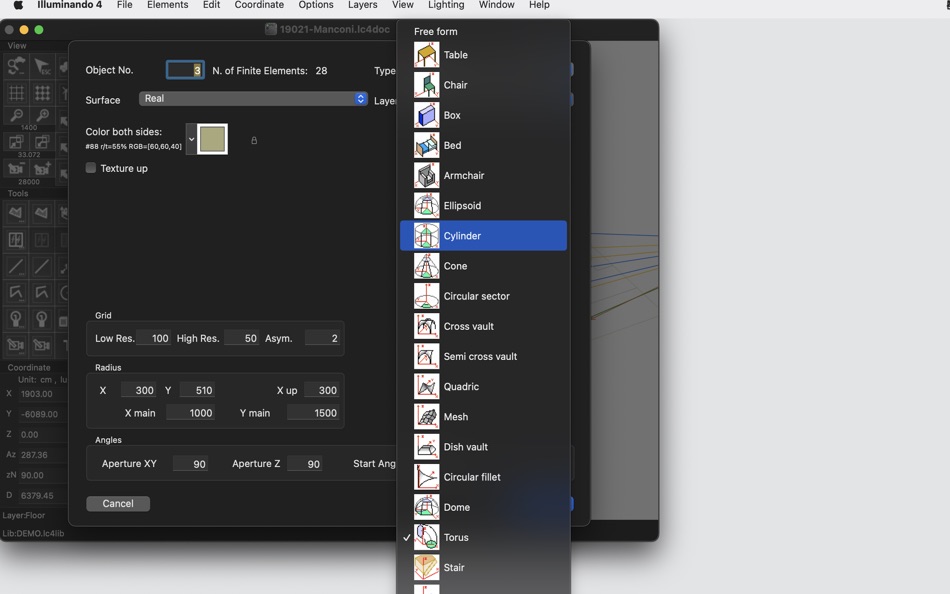Open the Help menu
The width and height of the screenshot is (950, 594).
(x=539, y=5)
